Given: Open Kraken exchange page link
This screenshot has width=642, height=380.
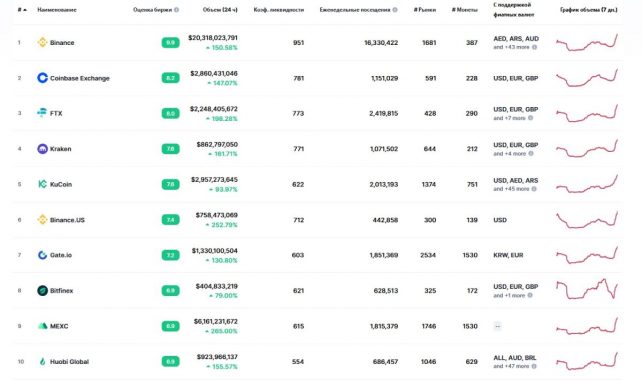Looking at the screenshot, I should pos(61,149).
